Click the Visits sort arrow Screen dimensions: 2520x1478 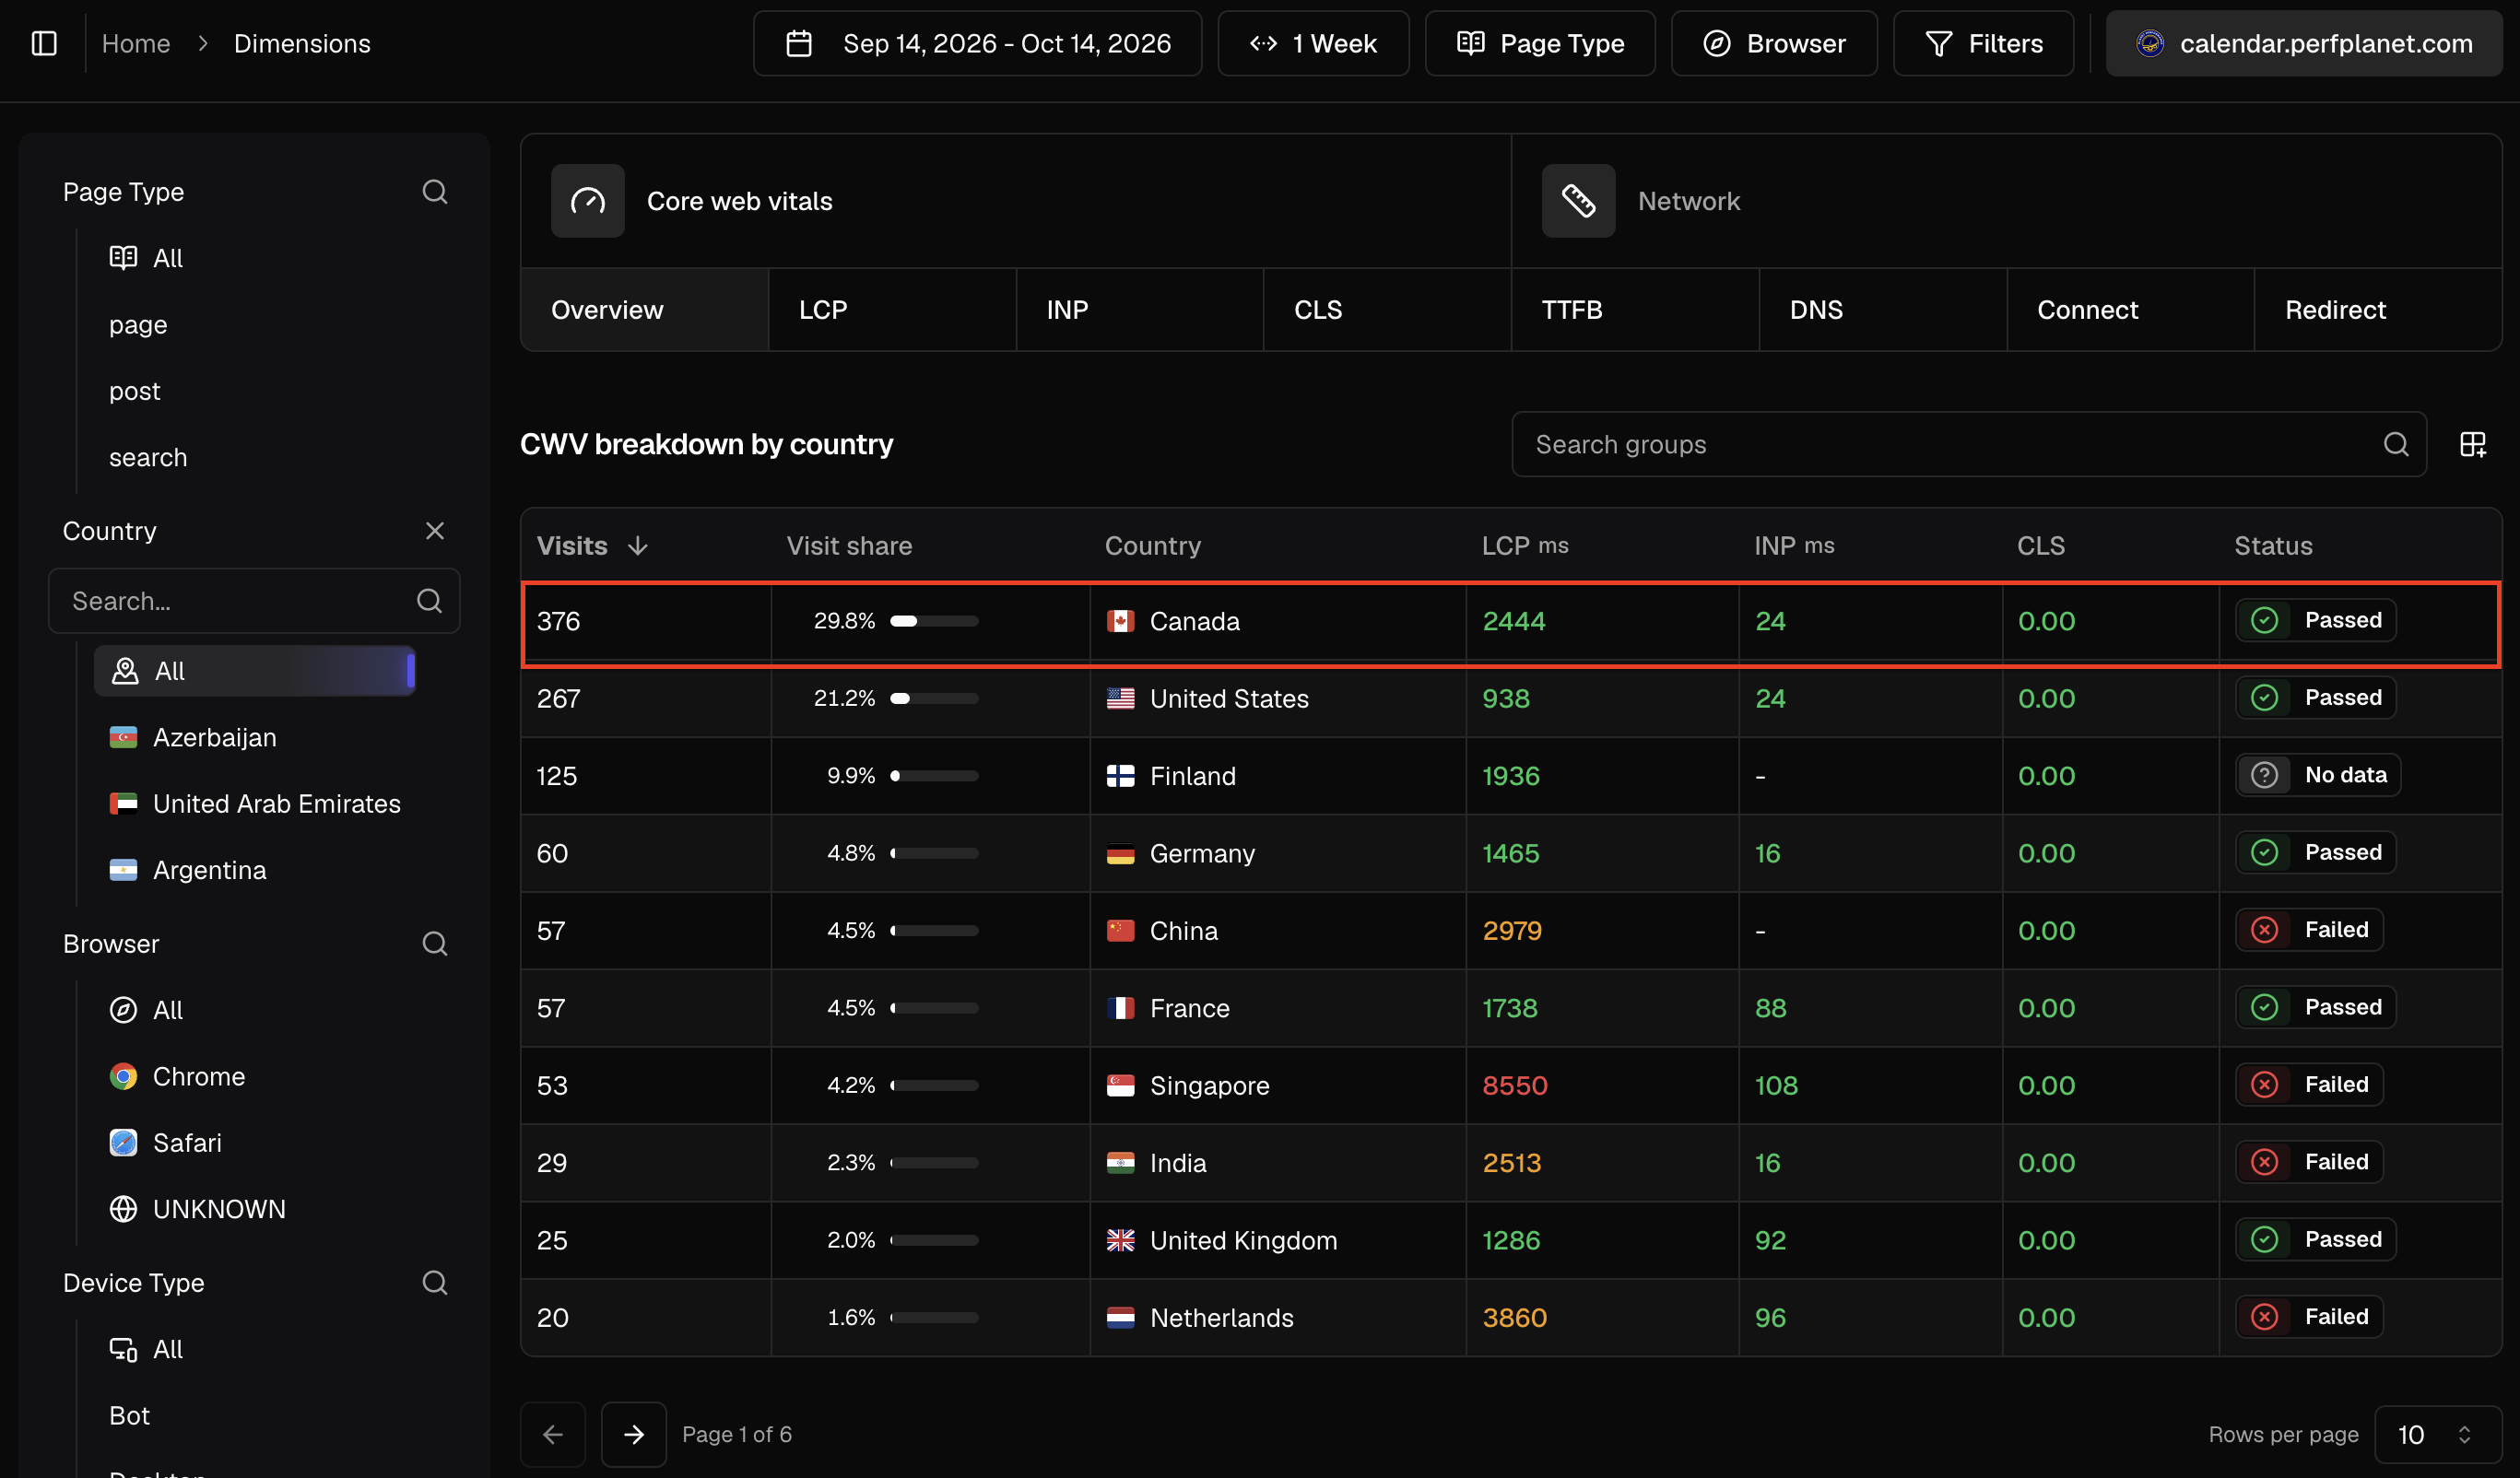tap(638, 546)
